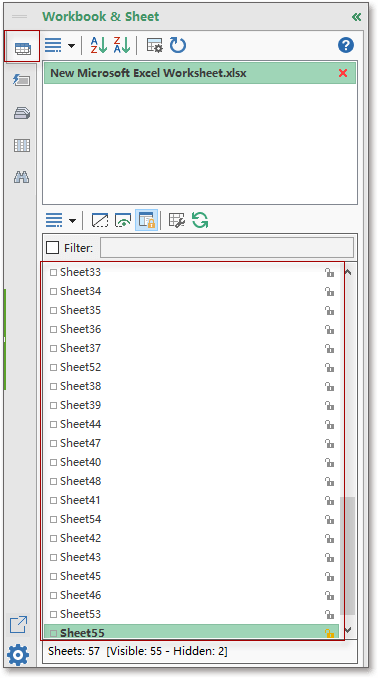
Task: Expand the workbook list view dropdown arrow
Action: (71, 45)
